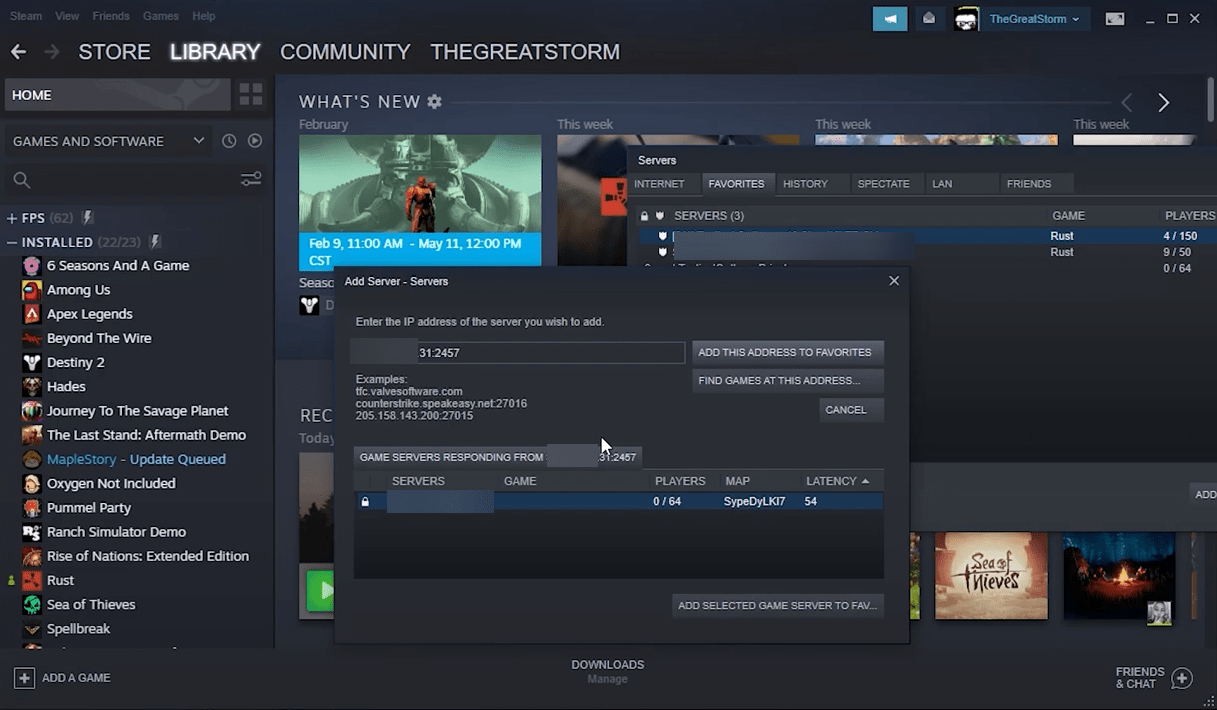This screenshot has width=1217, height=710.
Task: Click the announcements megaphone icon
Action: 889,18
